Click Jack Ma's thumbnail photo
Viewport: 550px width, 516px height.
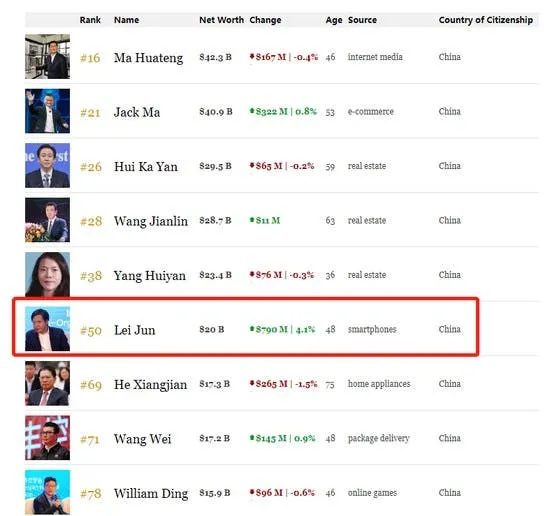pos(47,111)
